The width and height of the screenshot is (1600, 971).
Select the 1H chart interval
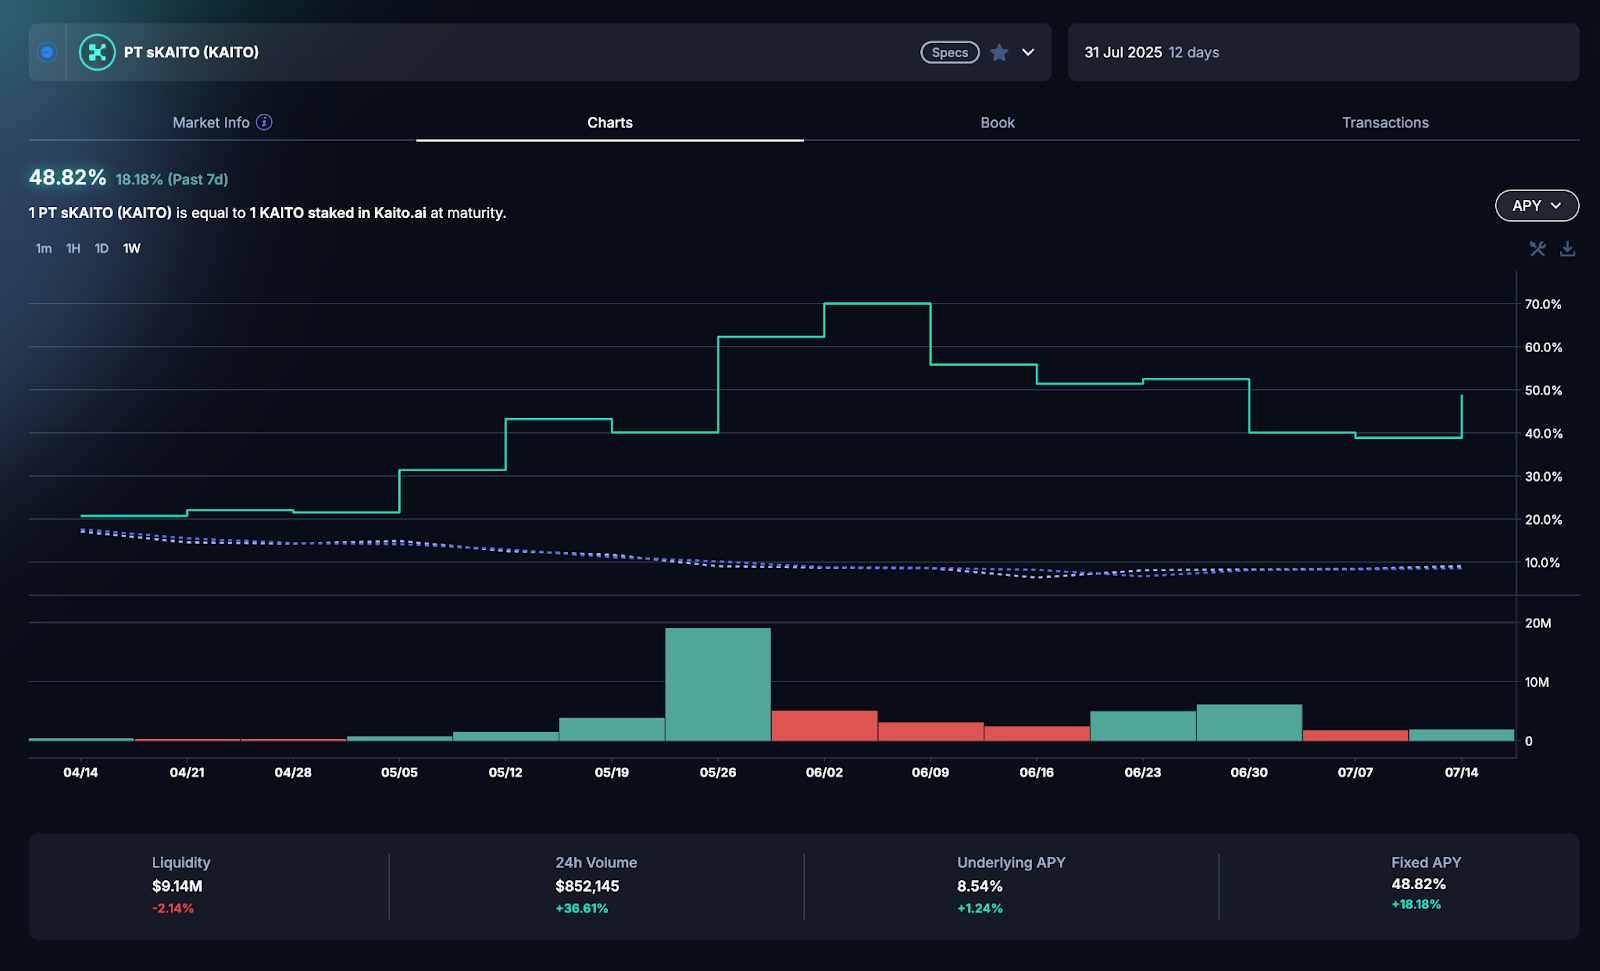pos(71,248)
